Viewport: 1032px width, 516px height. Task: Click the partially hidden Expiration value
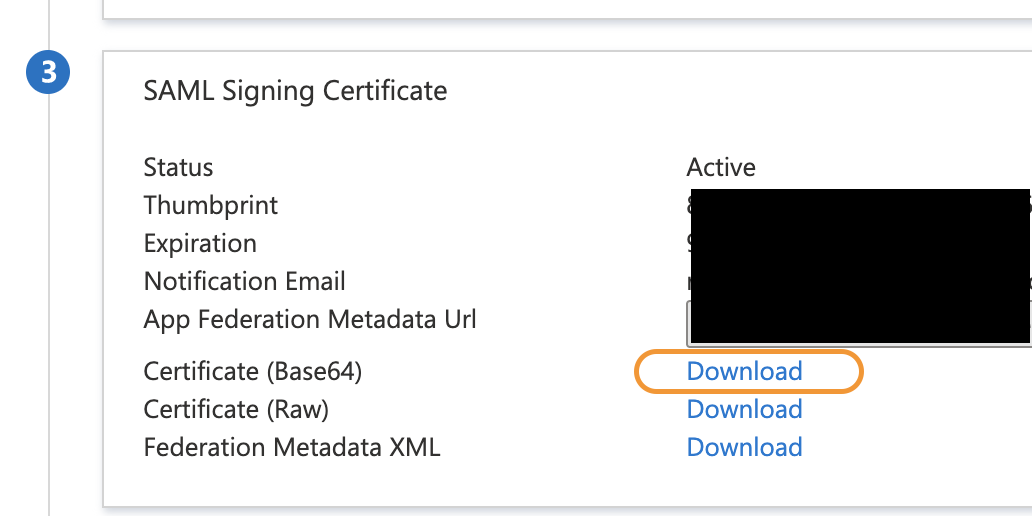[x=688, y=244]
